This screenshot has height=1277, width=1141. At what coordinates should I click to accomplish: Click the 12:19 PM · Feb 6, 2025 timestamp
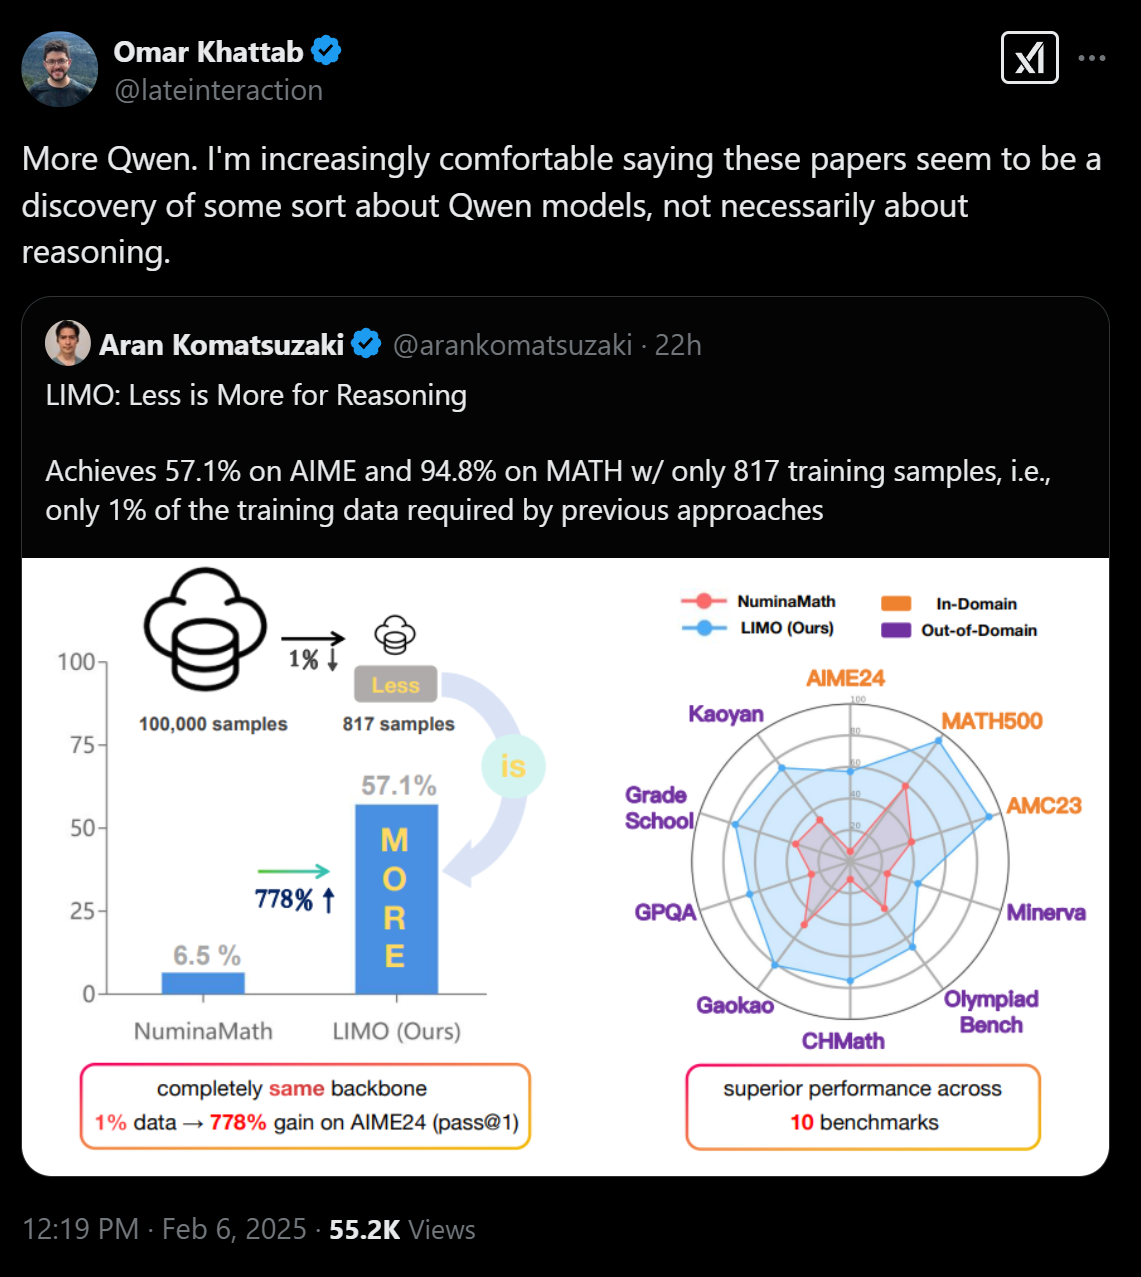[x=164, y=1229]
